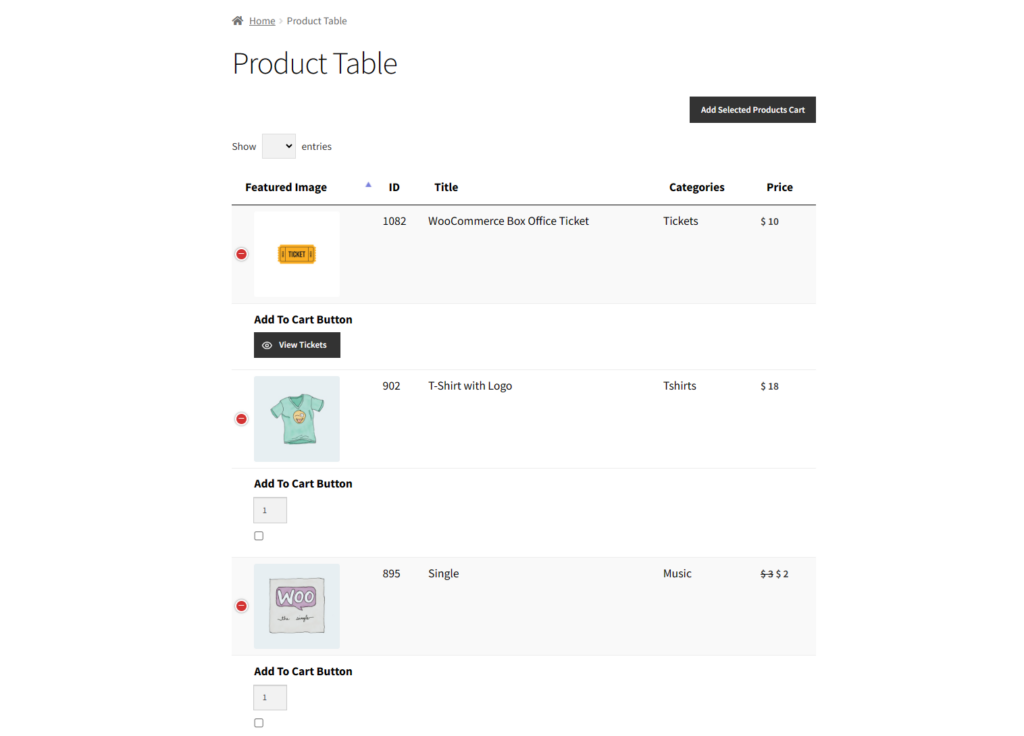Click the ticket product thumbnail

coord(297,254)
